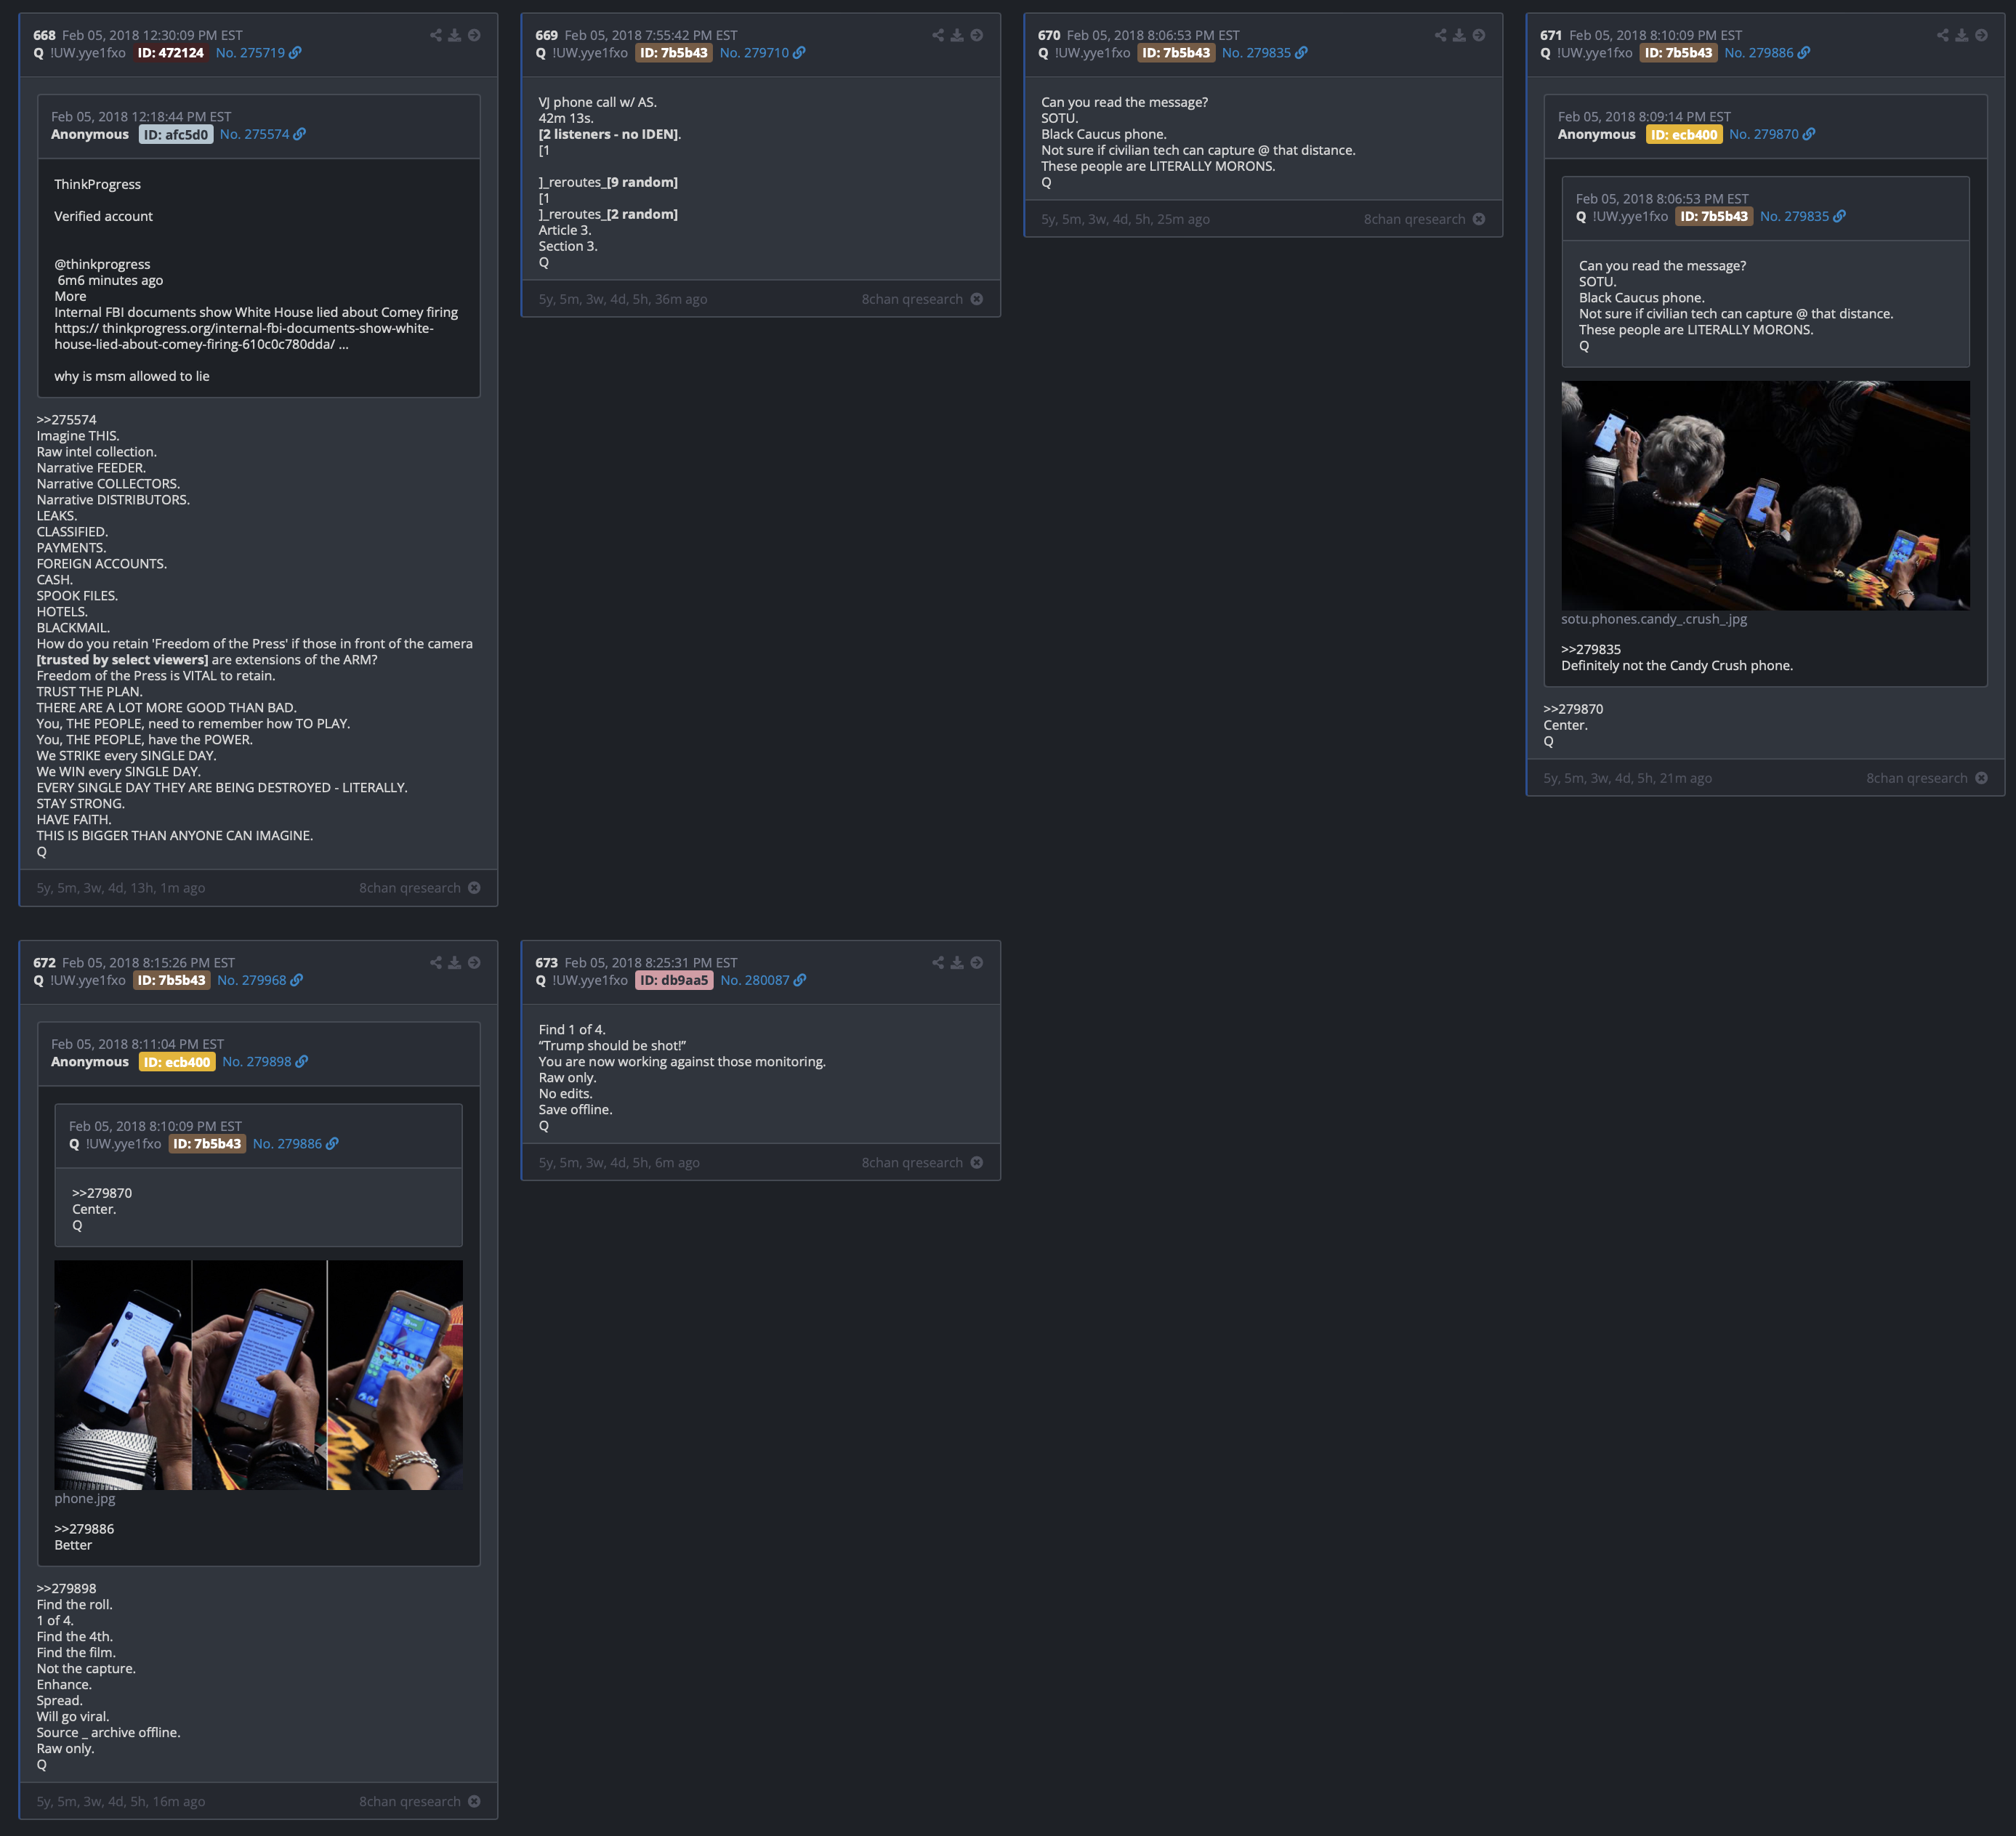The height and width of the screenshot is (1836, 2016).
Task: Click the phone.jpg filename caption
Action: point(85,1498)
